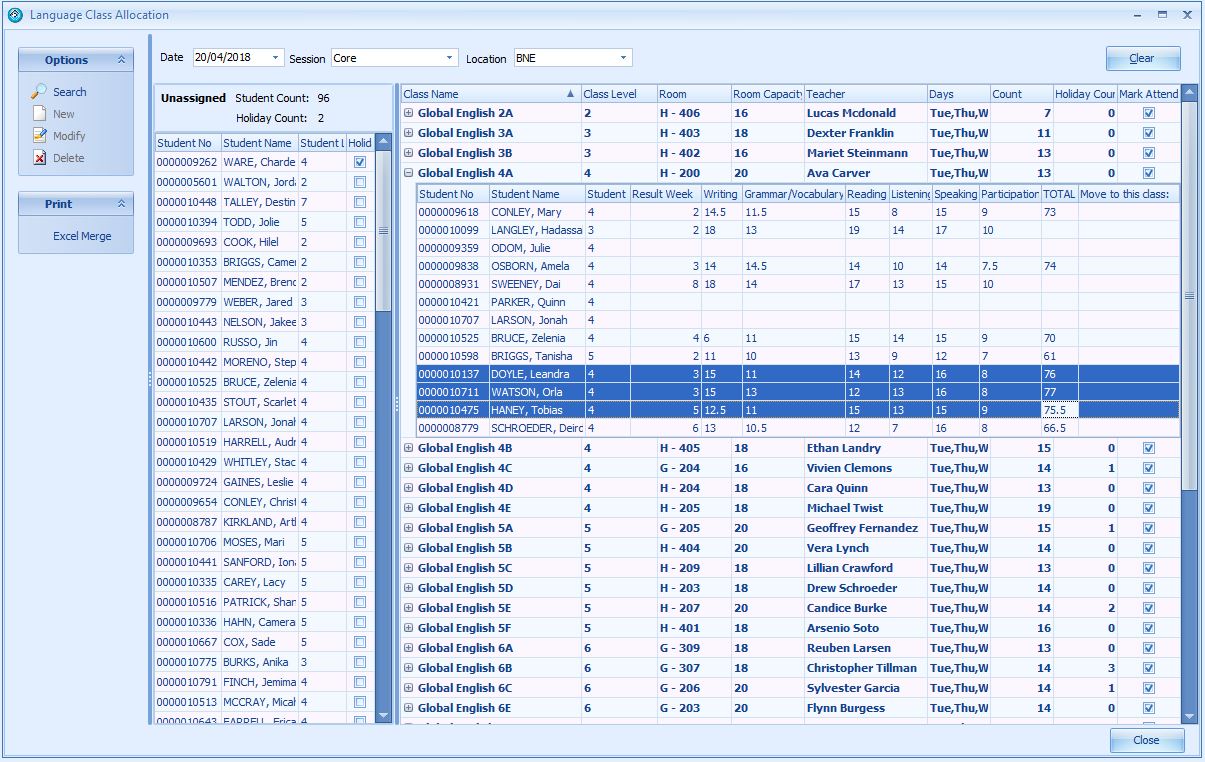Collapse the Print panel chevron
This screenshot has width=1205, height=762.
click(121, 204)
